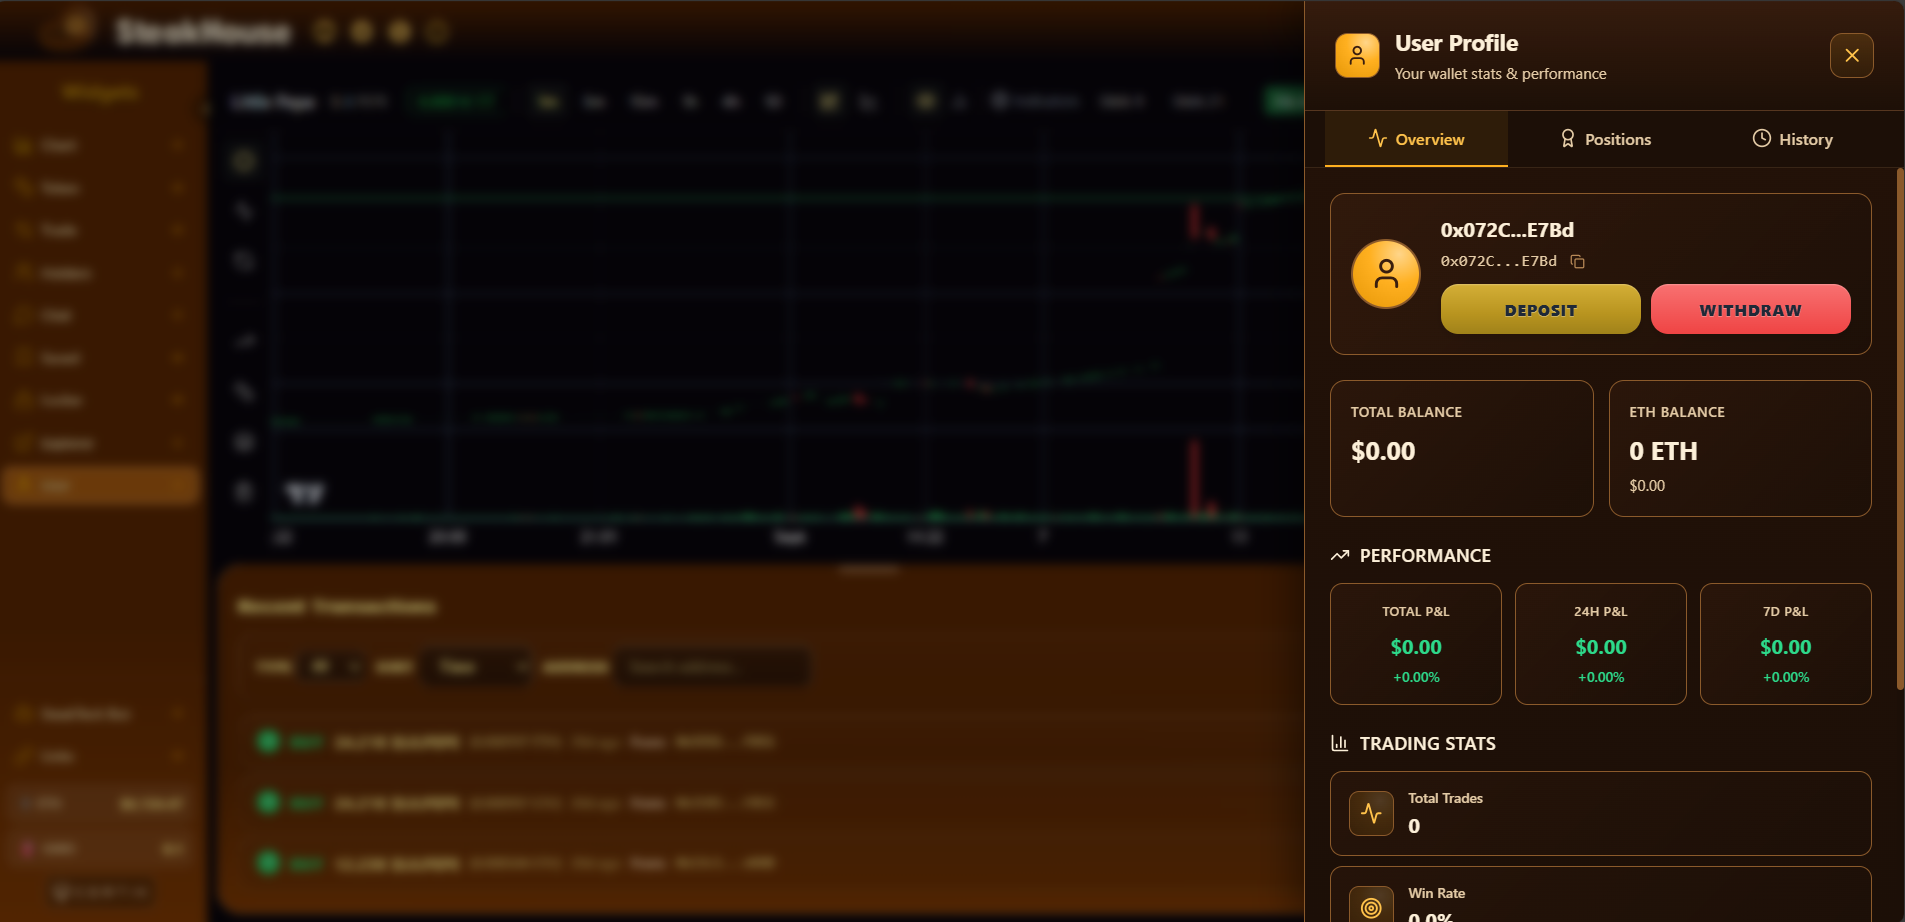Select the ETH Balance card
This screenshot has width=1905, height=922.
click(x=1739, y=448)
